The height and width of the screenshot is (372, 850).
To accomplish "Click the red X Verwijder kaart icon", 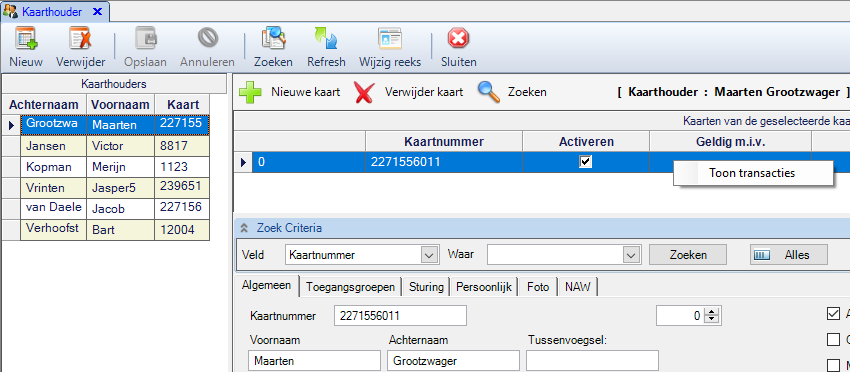I will [364, 92].
